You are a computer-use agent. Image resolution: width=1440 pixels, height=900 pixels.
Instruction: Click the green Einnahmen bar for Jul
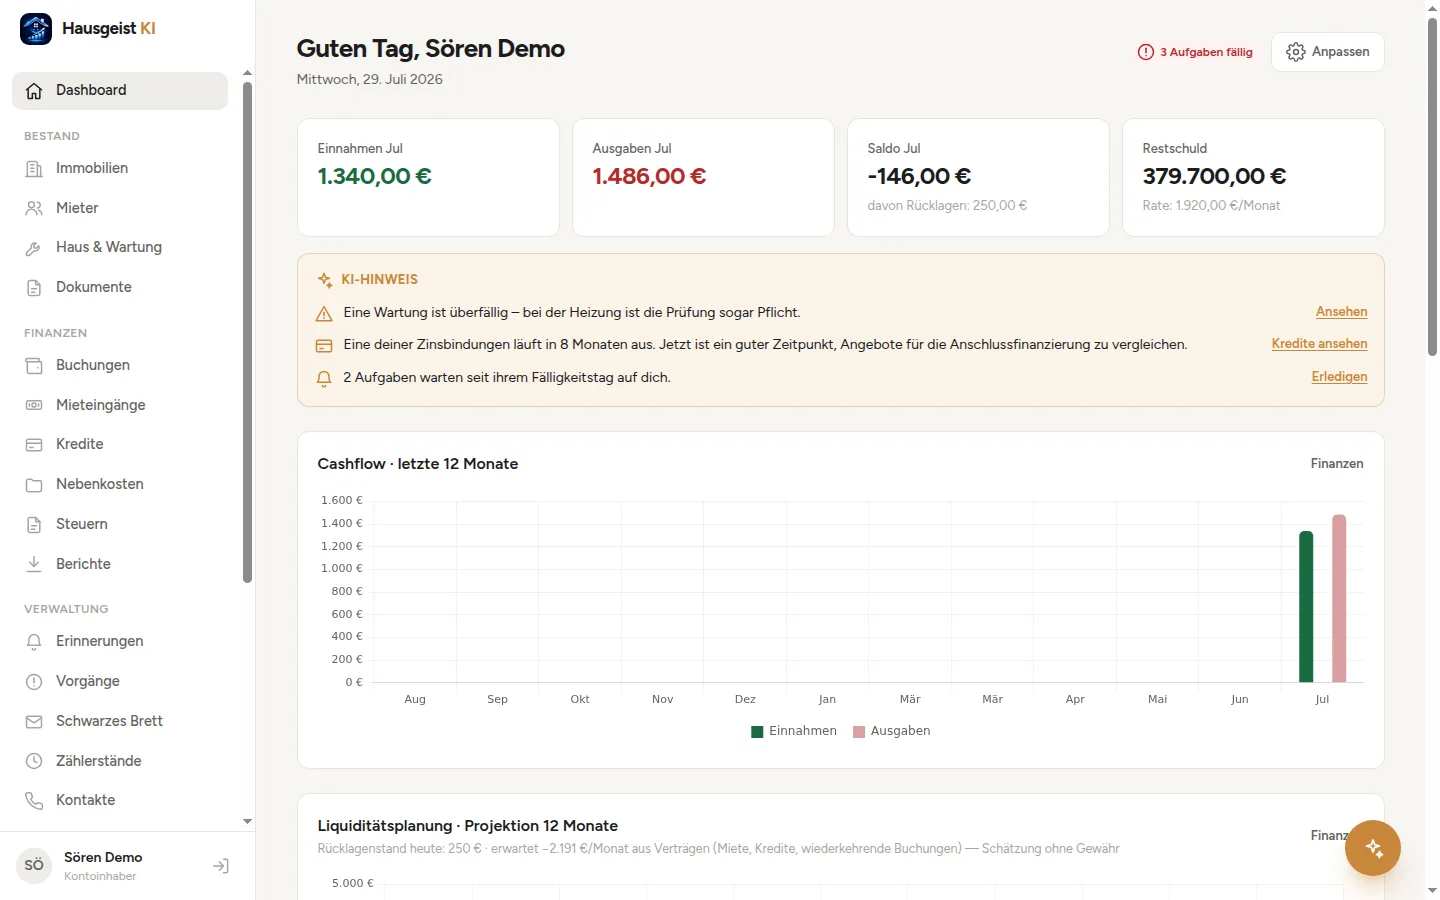pos(1306,607)
